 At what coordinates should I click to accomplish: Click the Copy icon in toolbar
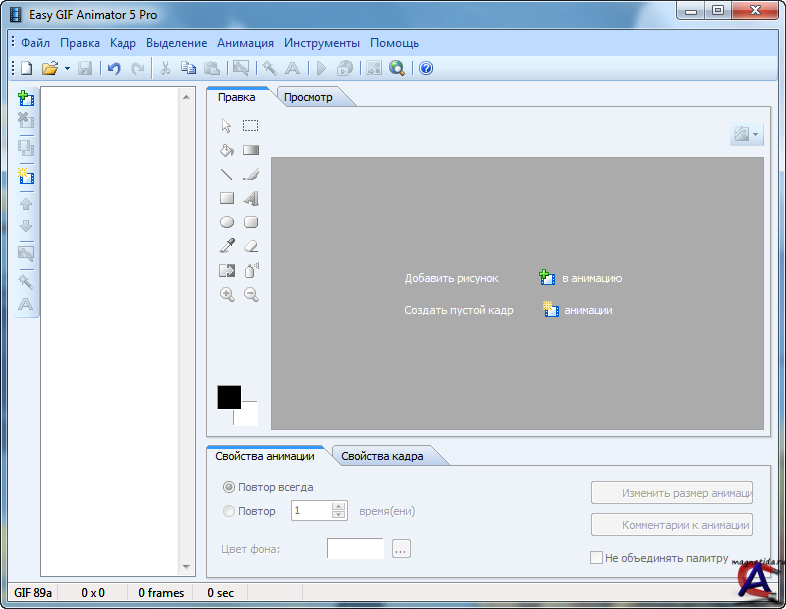click(188, 68)
